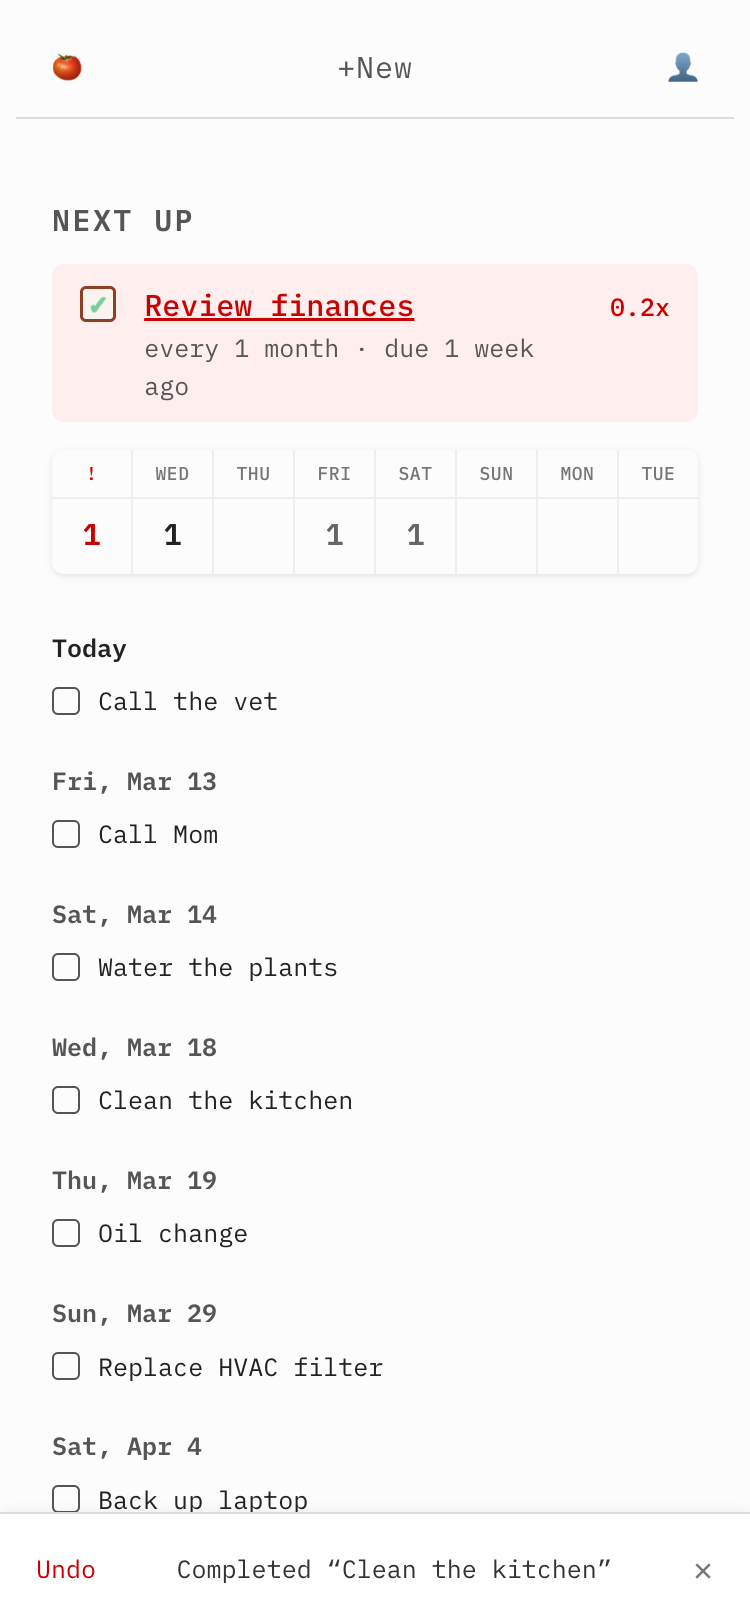Select the SUN day column

496,512
